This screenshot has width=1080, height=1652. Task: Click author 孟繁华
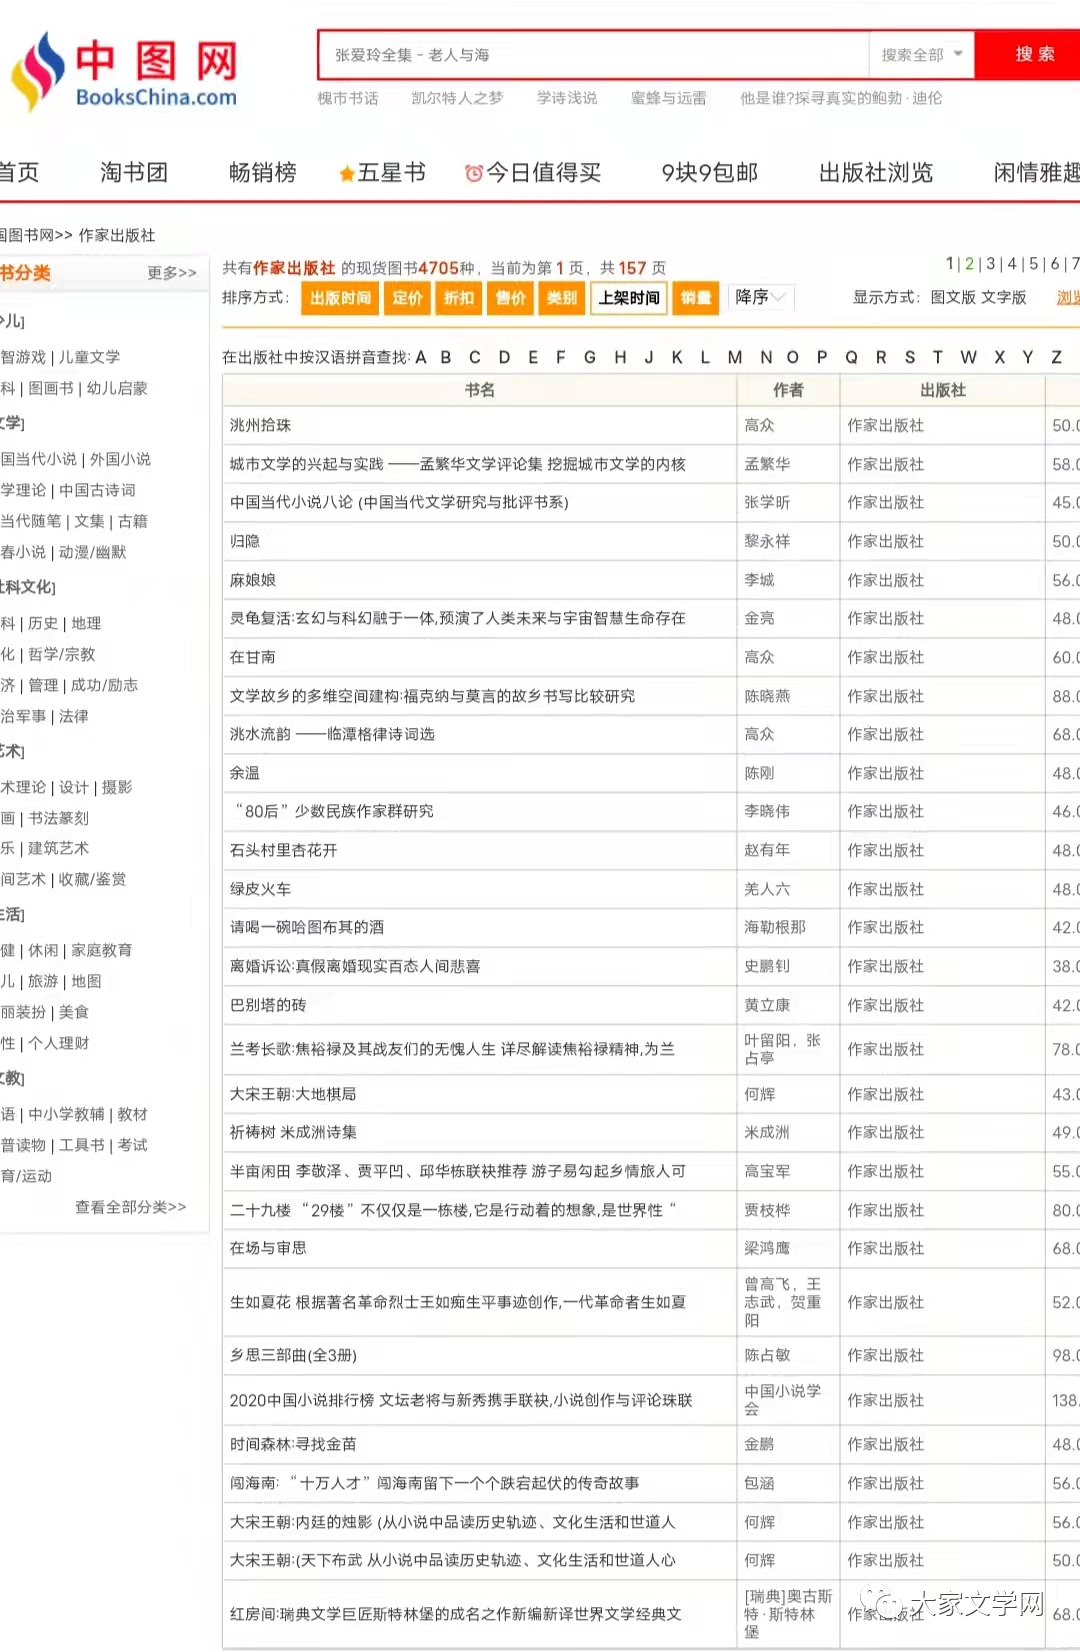pyautogui.click(x=767, y=464)
